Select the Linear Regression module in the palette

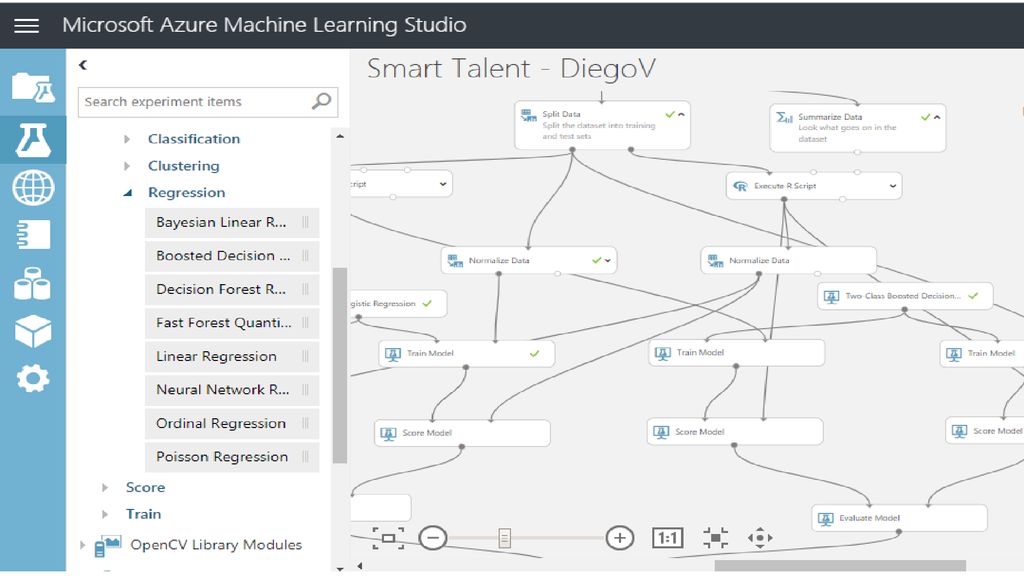pos(232,356)
